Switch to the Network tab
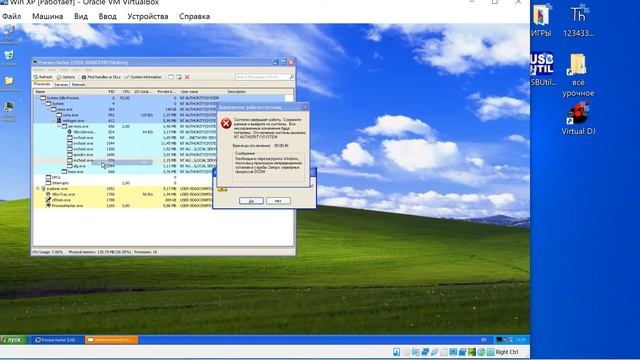Image resolution: width=640 pixels, height=360 pixels. 78,84
